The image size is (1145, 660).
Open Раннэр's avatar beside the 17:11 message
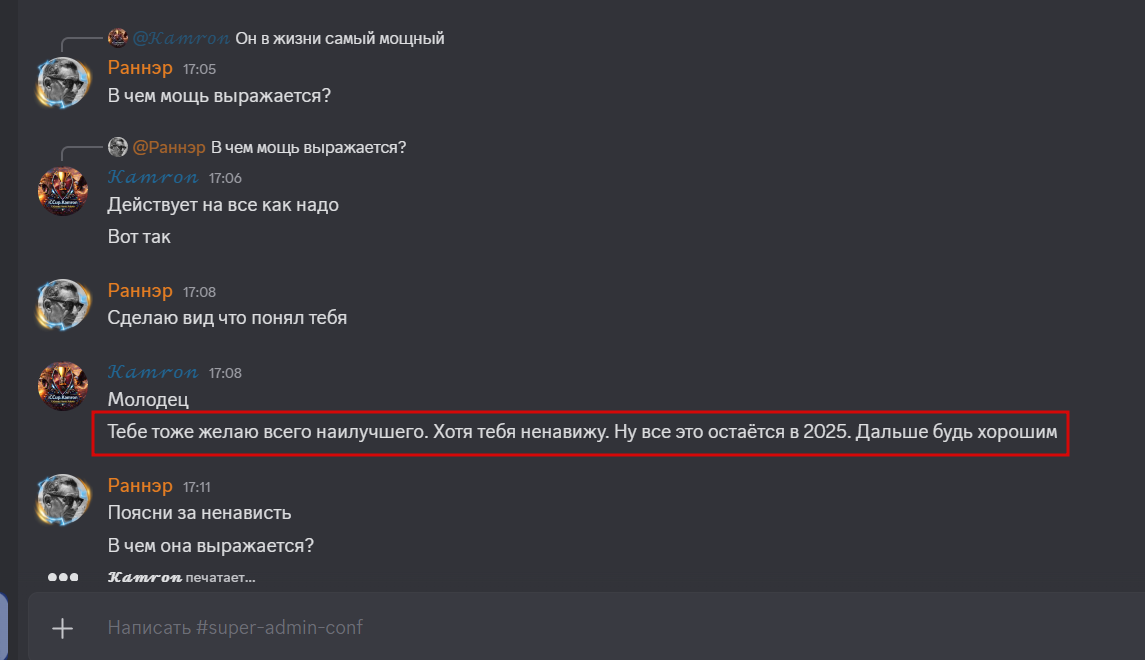[x=64, y=500]
